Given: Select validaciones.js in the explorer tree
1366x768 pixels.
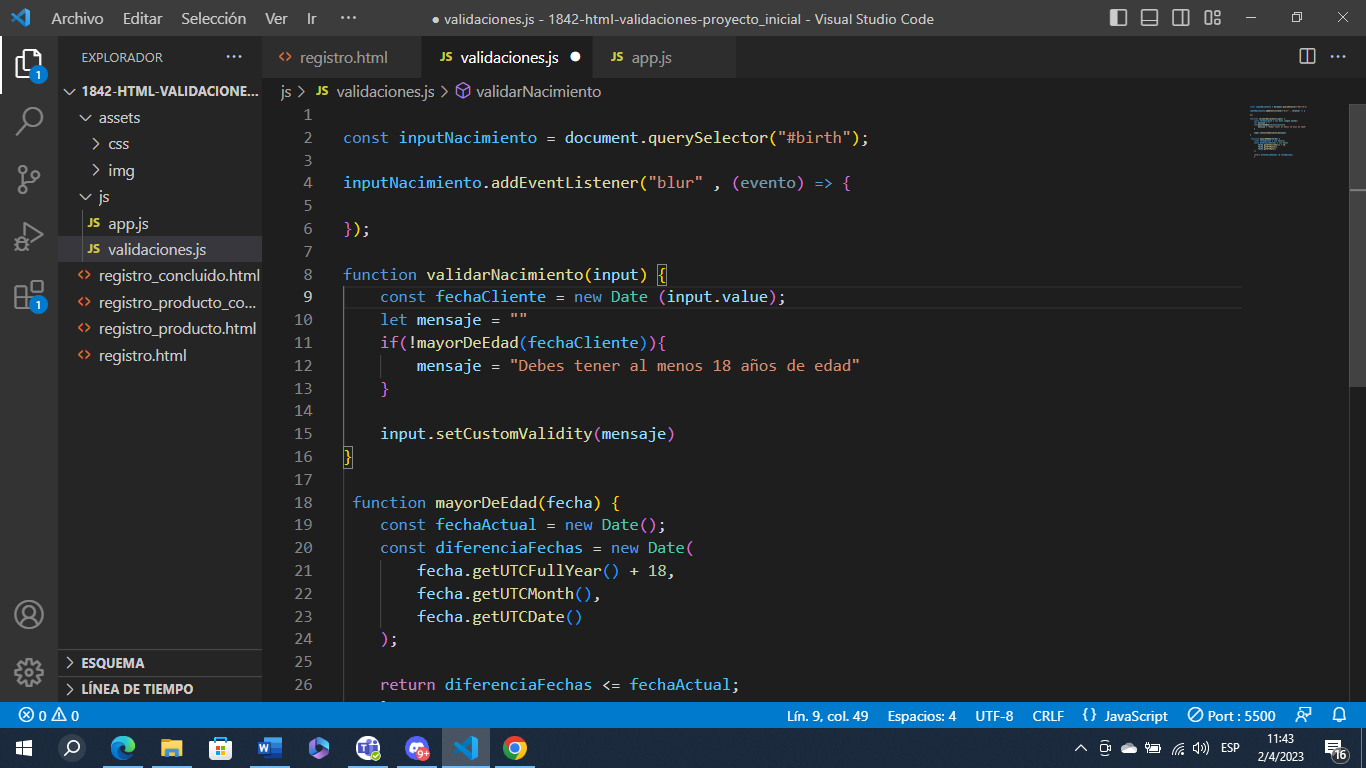Looking at the screenshot, I should click(160, 249).
